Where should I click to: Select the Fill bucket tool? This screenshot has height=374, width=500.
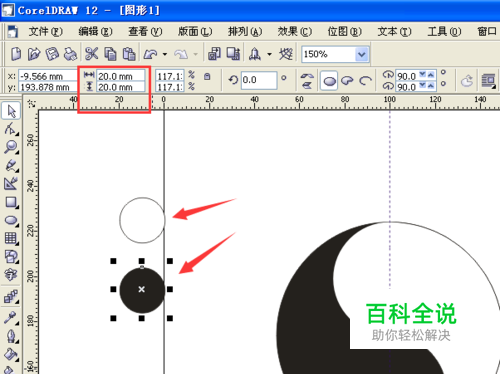click(11, 355)
